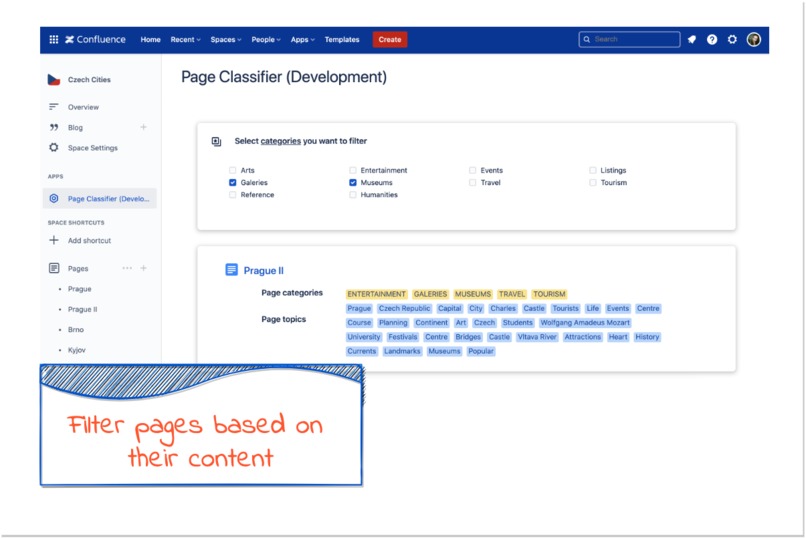Click the Wolfgang Amadeus Mozart topic tag

[585, 323]
